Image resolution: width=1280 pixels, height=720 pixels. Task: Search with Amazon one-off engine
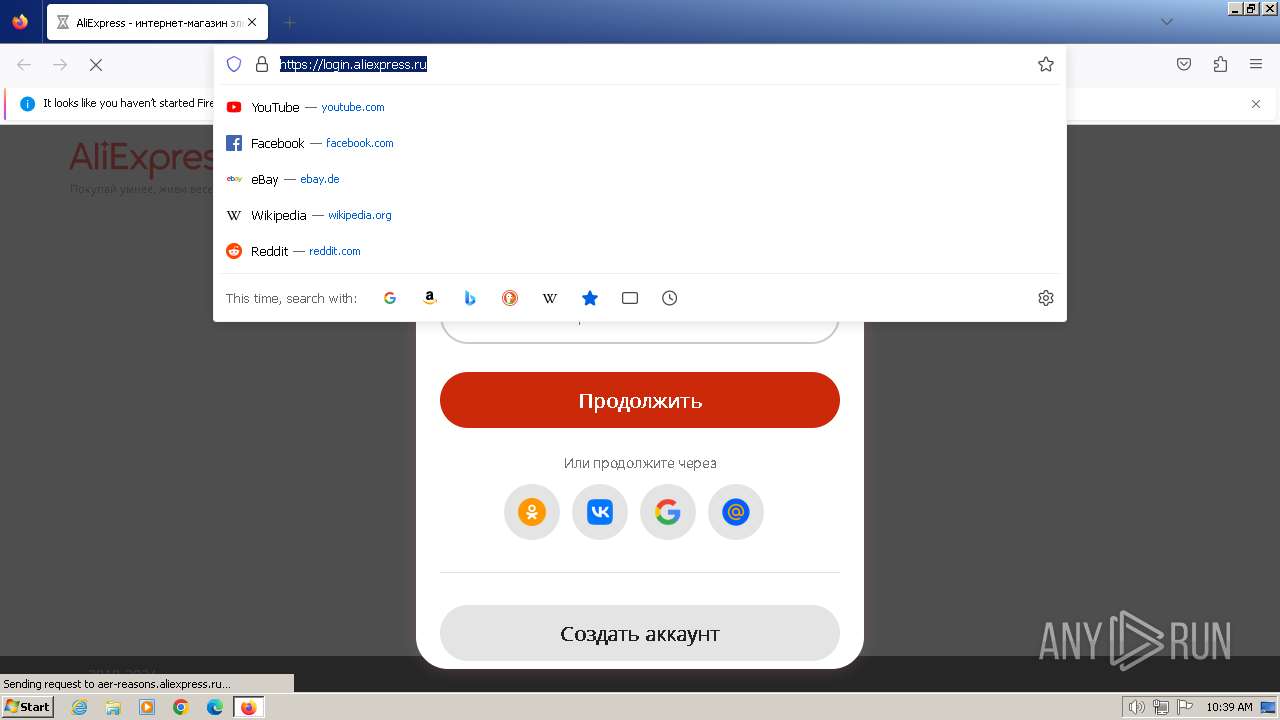[430, 298]
